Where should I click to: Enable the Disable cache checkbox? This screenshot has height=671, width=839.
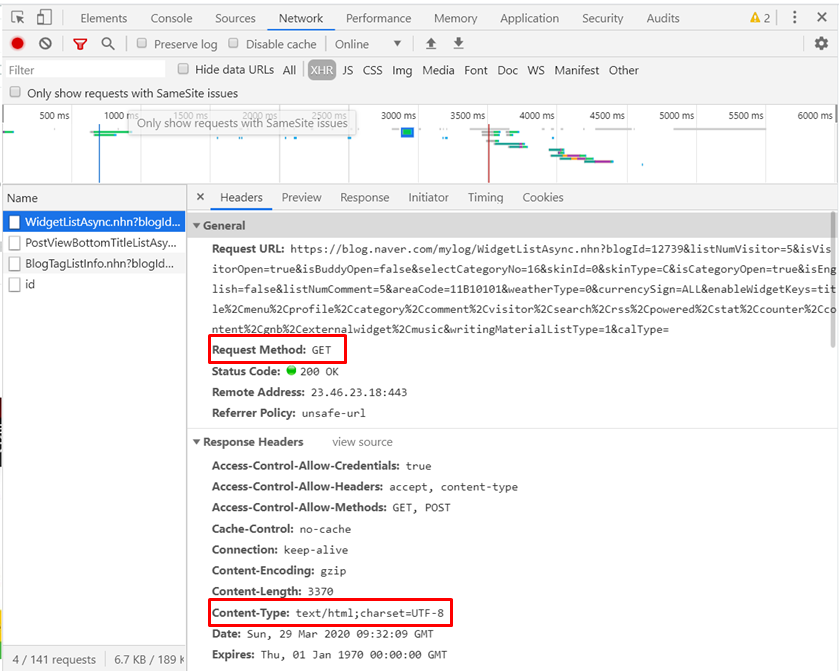coord(233,43)
